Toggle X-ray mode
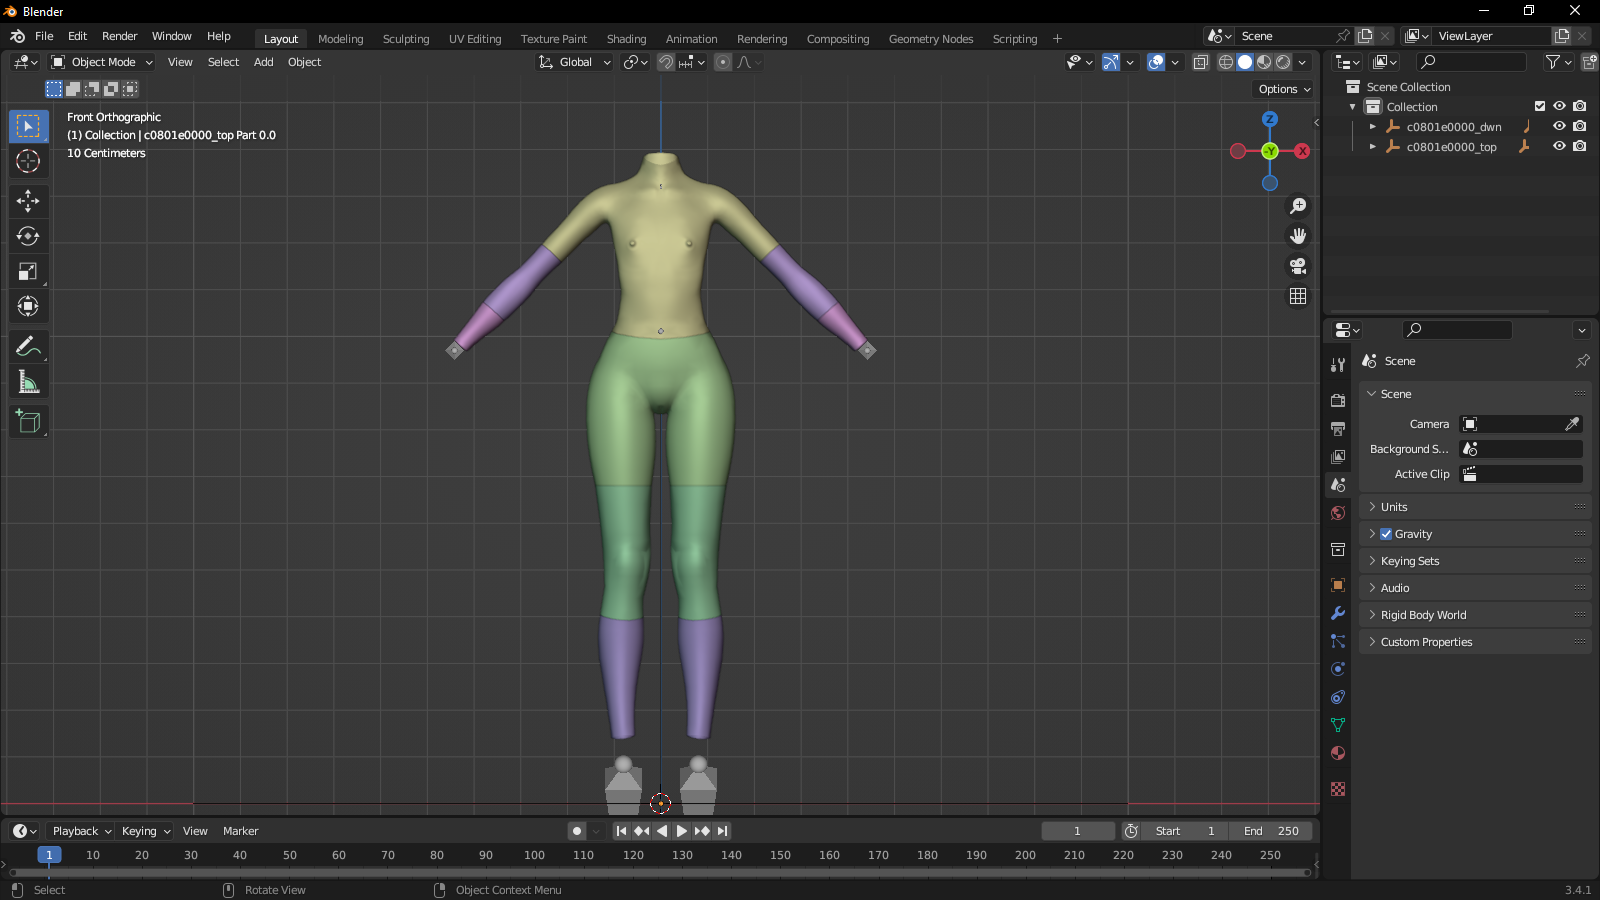Viewport: 1600px width, 900px height. coord(1201,62)
